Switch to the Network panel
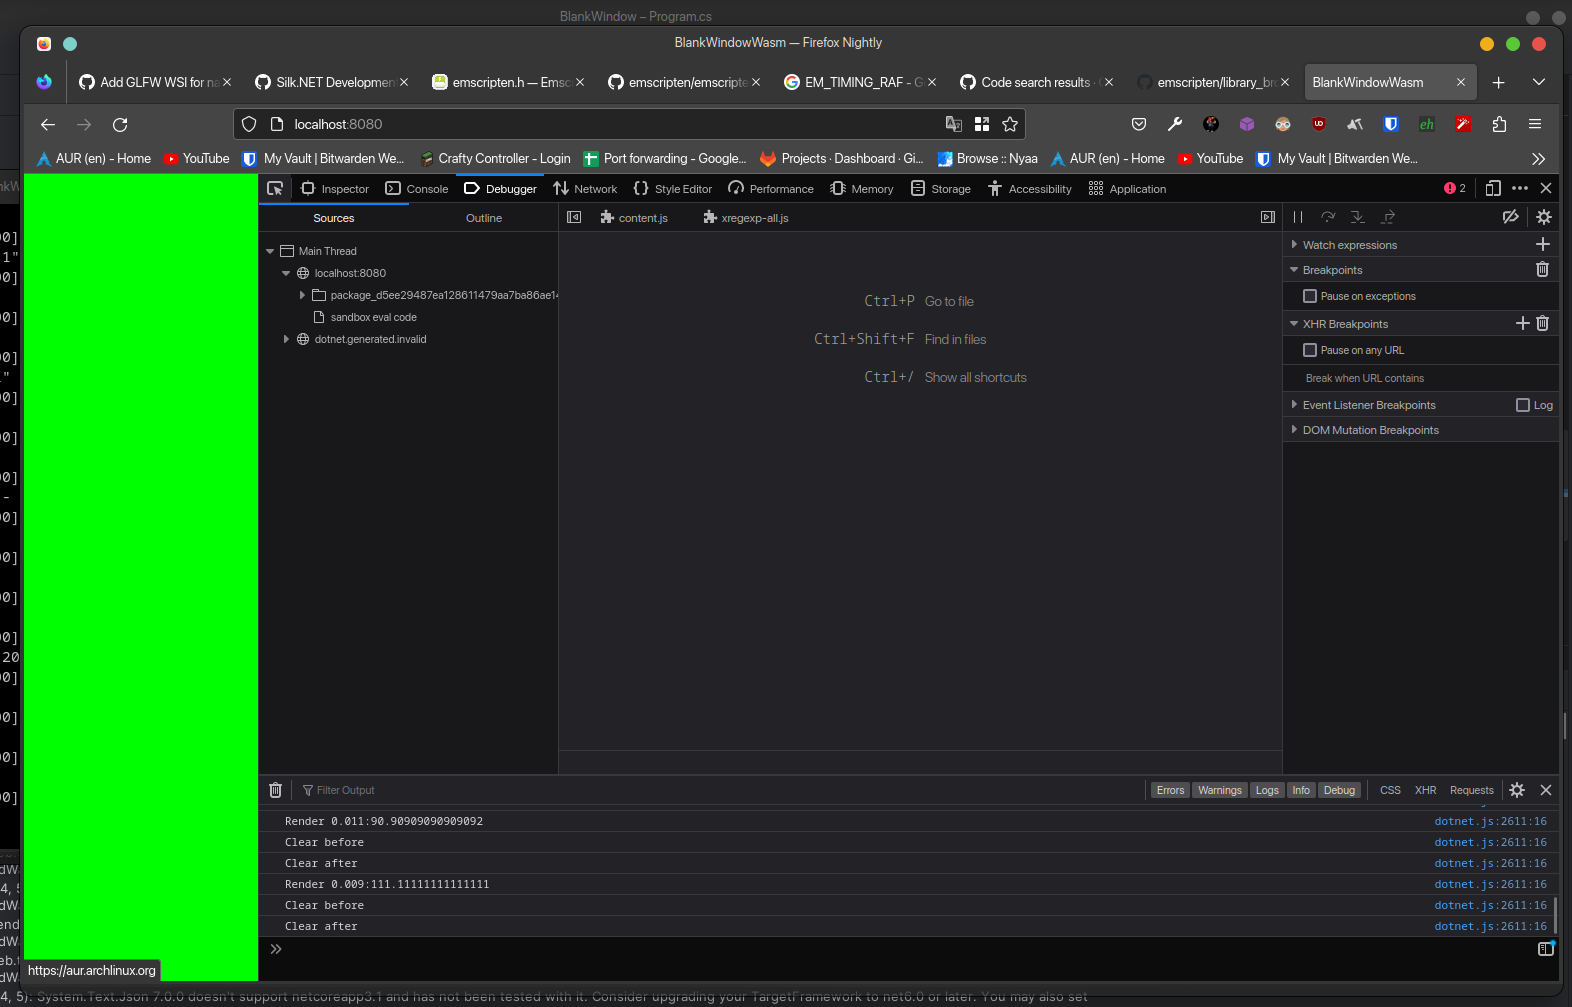The width and height of the screenshot is (1572, 1007). click(x=586, y=189)
